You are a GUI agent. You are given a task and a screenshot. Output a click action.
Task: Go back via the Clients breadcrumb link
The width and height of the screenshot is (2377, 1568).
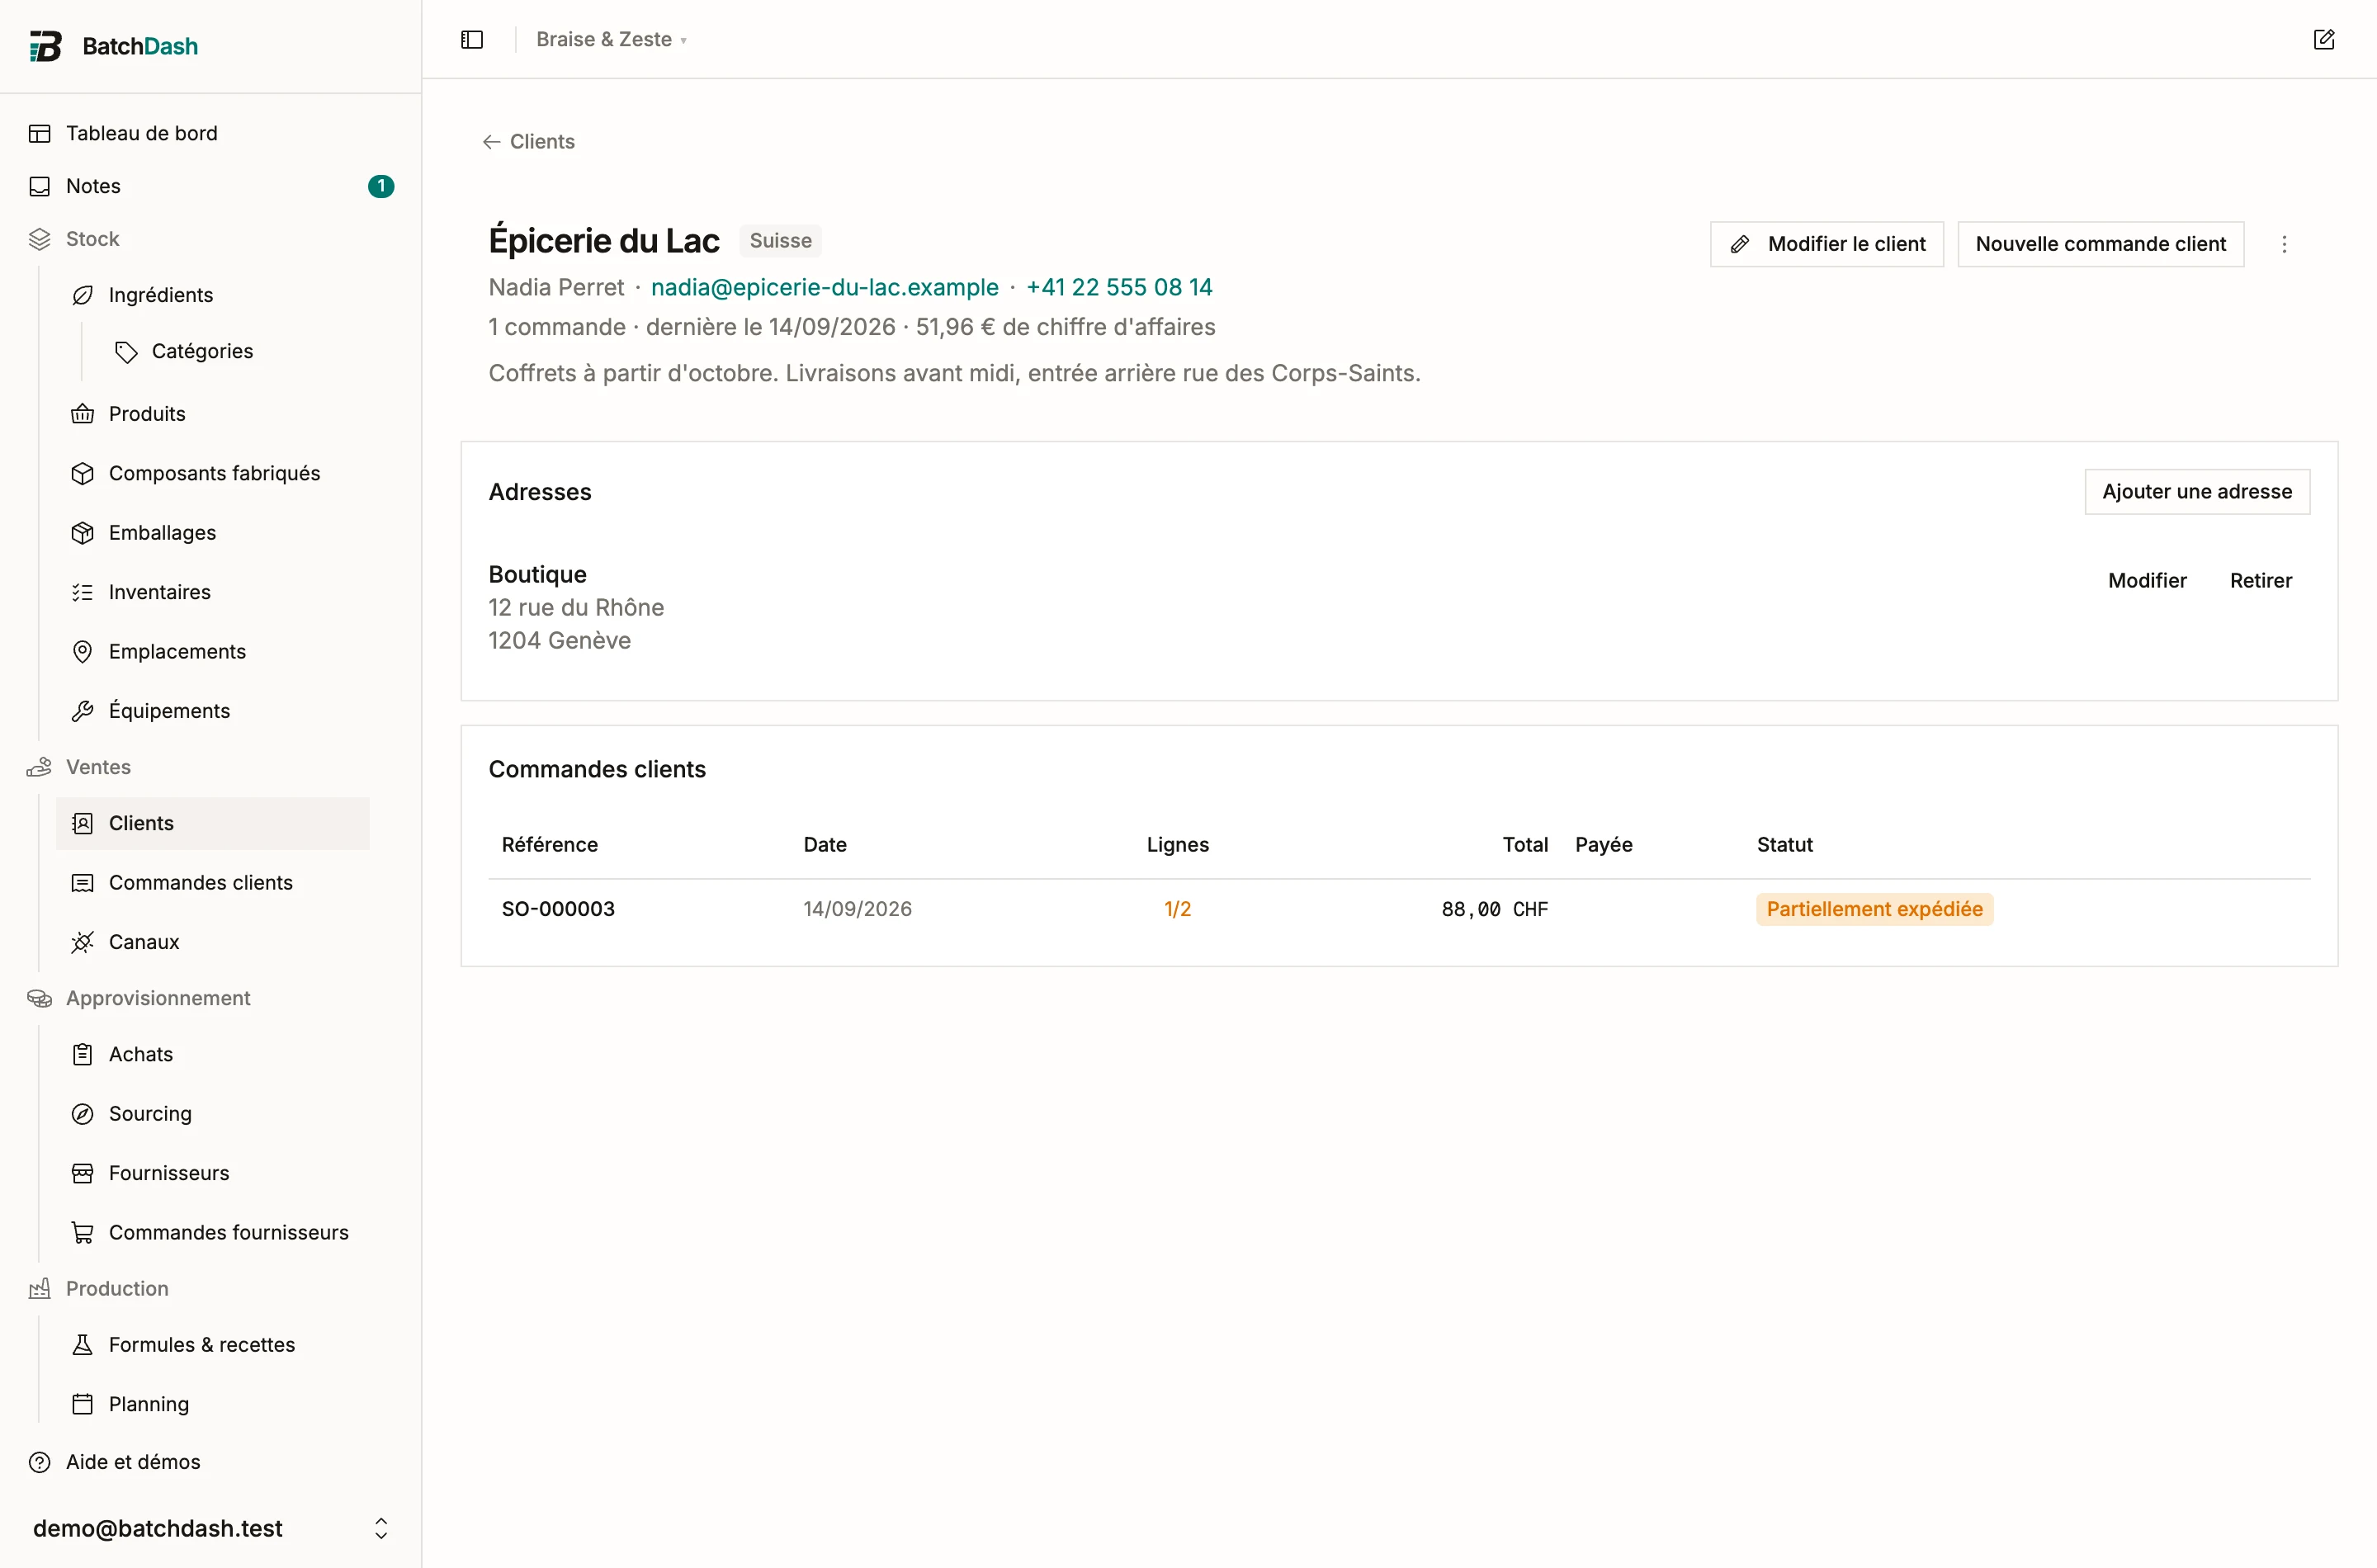[x=529, y=142]
